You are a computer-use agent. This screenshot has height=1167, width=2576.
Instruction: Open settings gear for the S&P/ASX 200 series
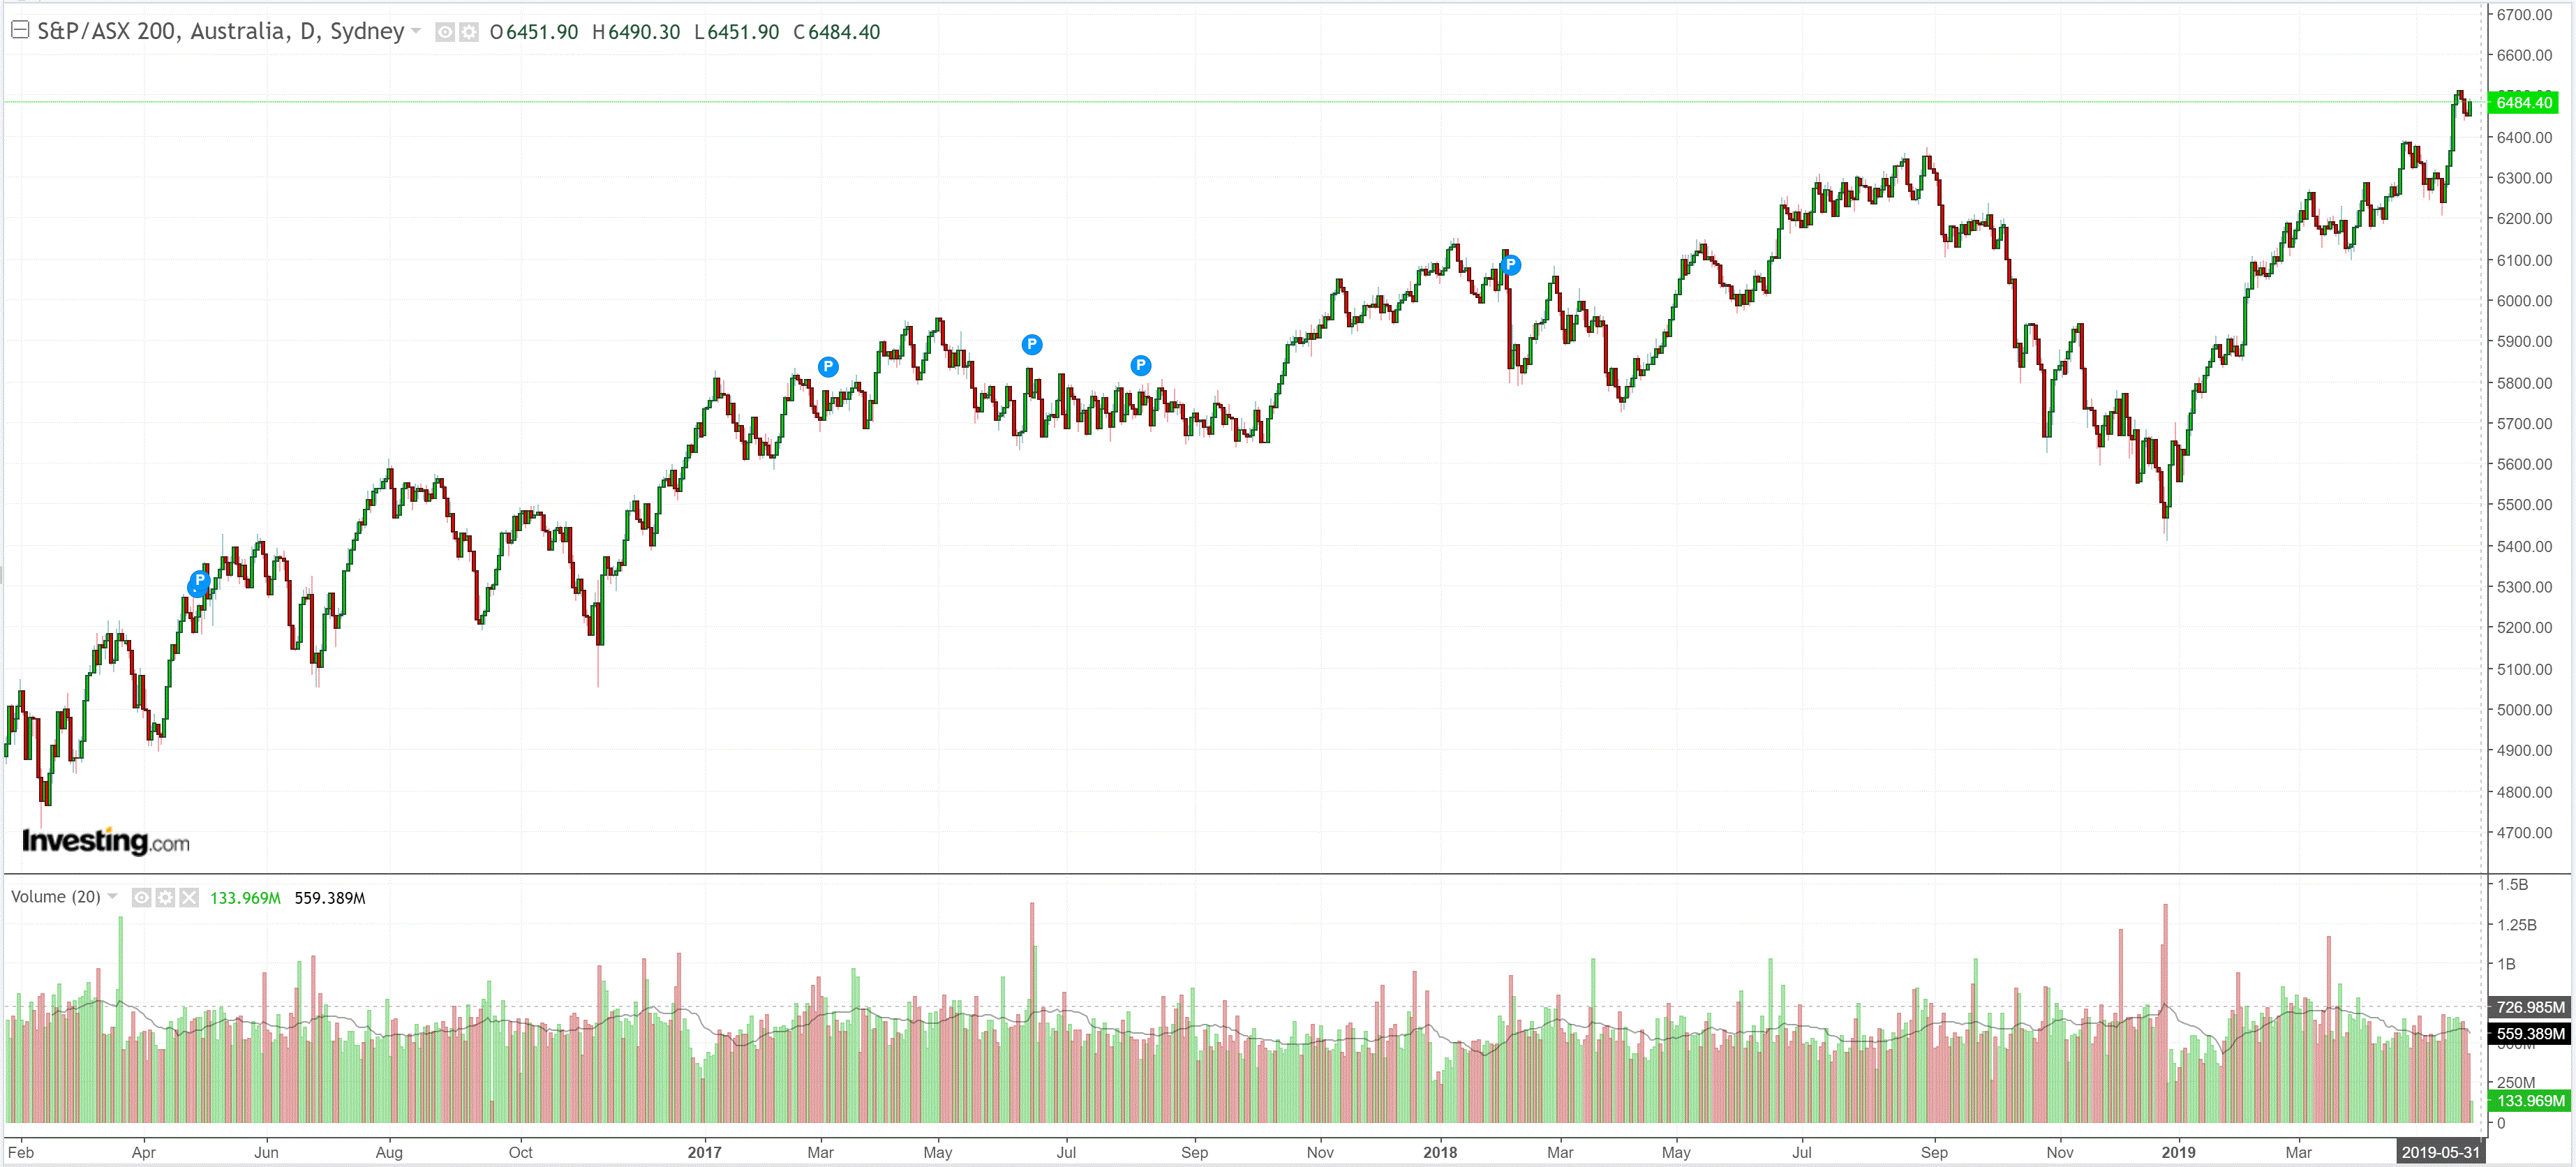468,32
